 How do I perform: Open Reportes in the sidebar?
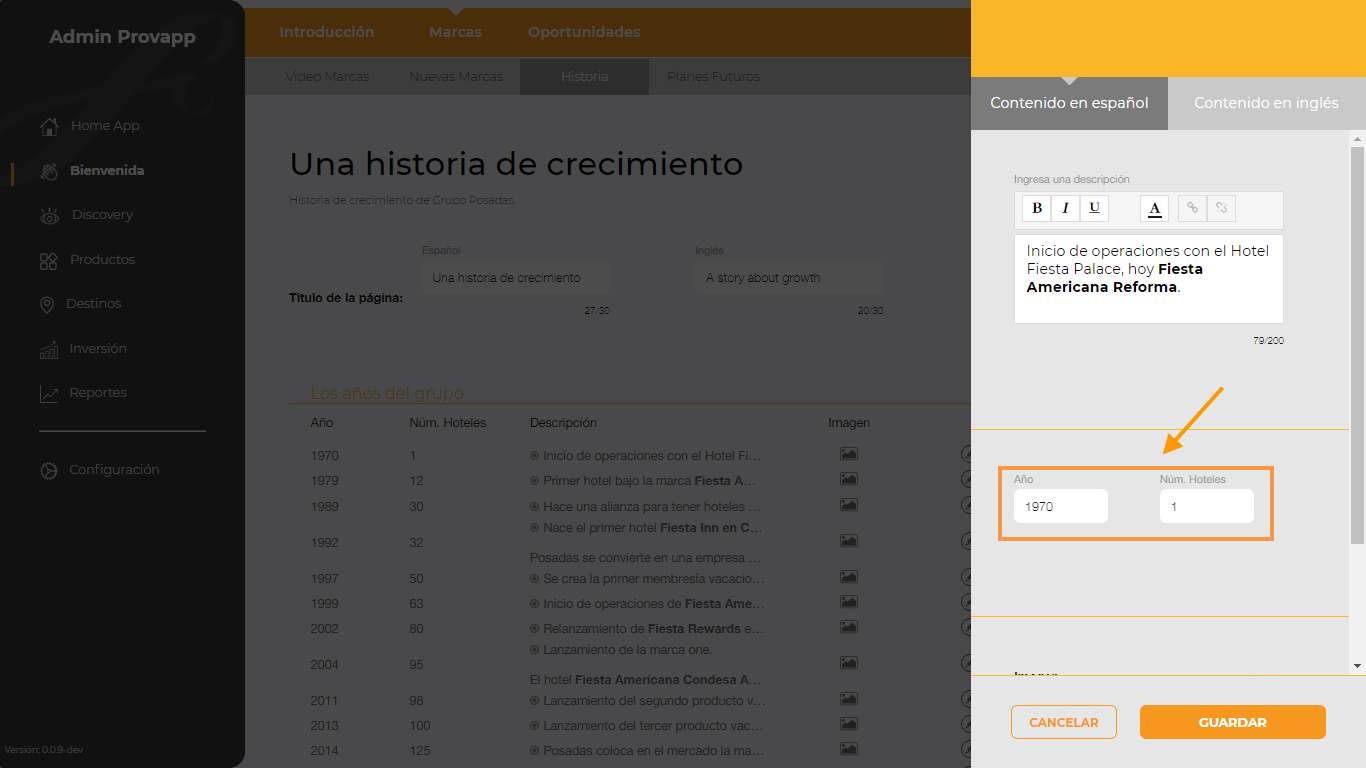[x=83, y=393]
